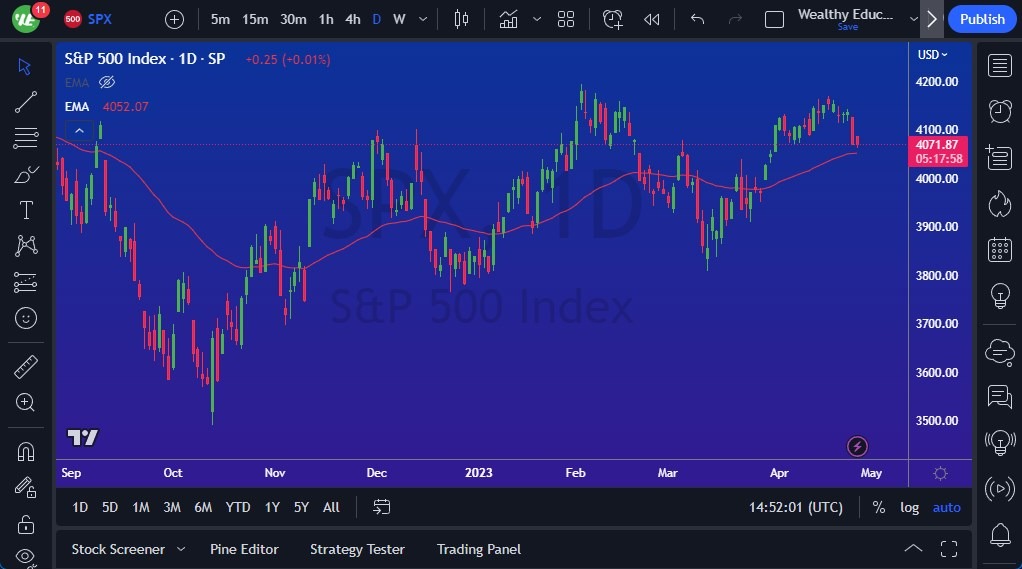Open the USD currency dropdown

(933, 55)
